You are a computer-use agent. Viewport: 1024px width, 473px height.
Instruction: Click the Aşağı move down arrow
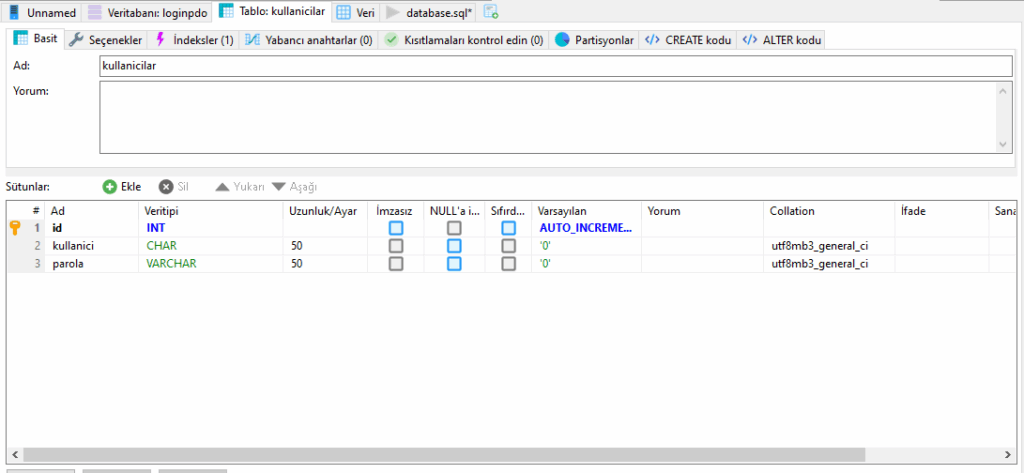[279, 187]
